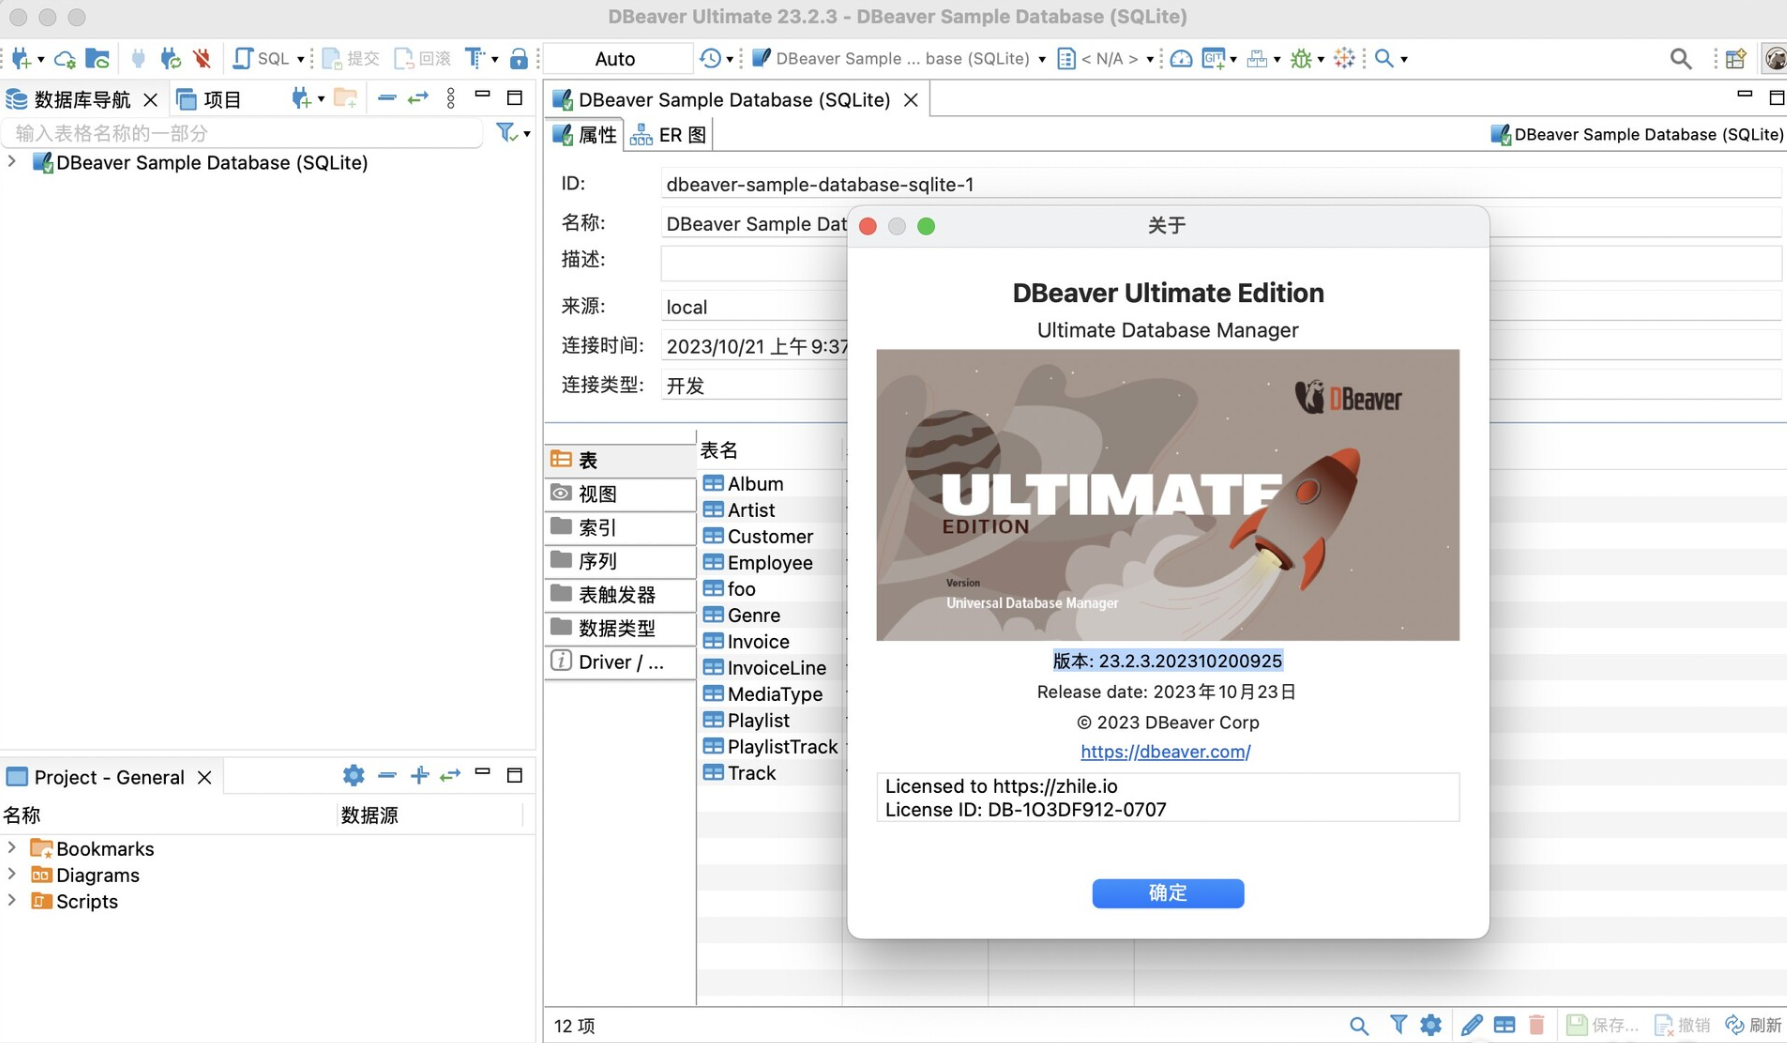1787x1043 pixels.
Task: Toggle the lock icon in main toolbar
Action: pos(518,58)
